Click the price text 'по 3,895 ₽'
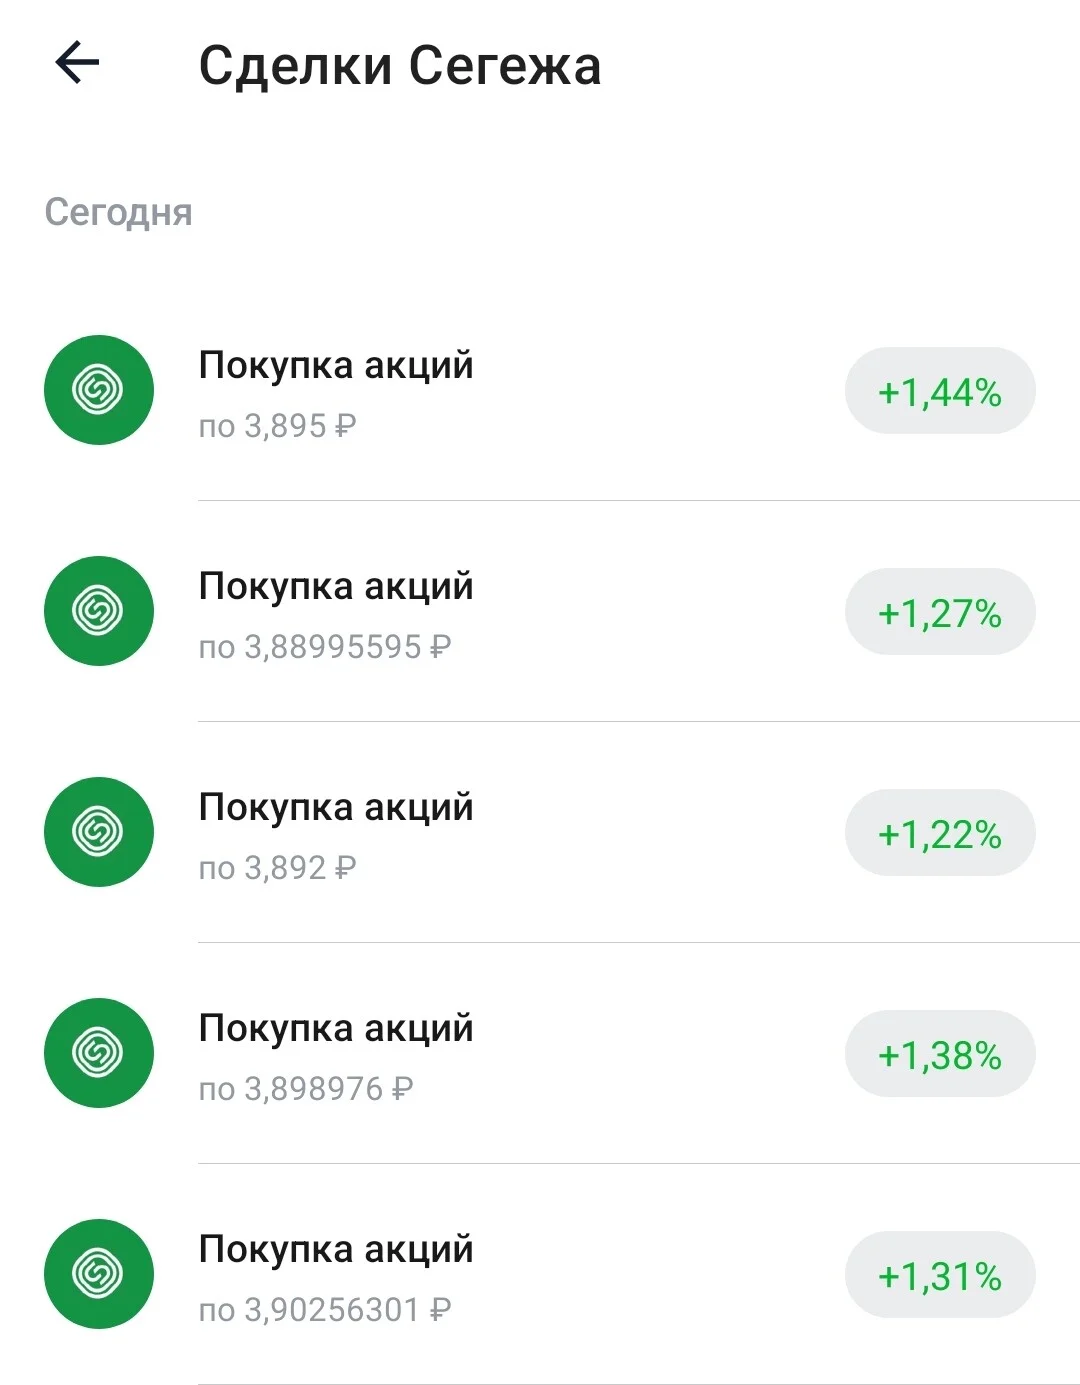Screen dimensions: 1080x1385 277,427
